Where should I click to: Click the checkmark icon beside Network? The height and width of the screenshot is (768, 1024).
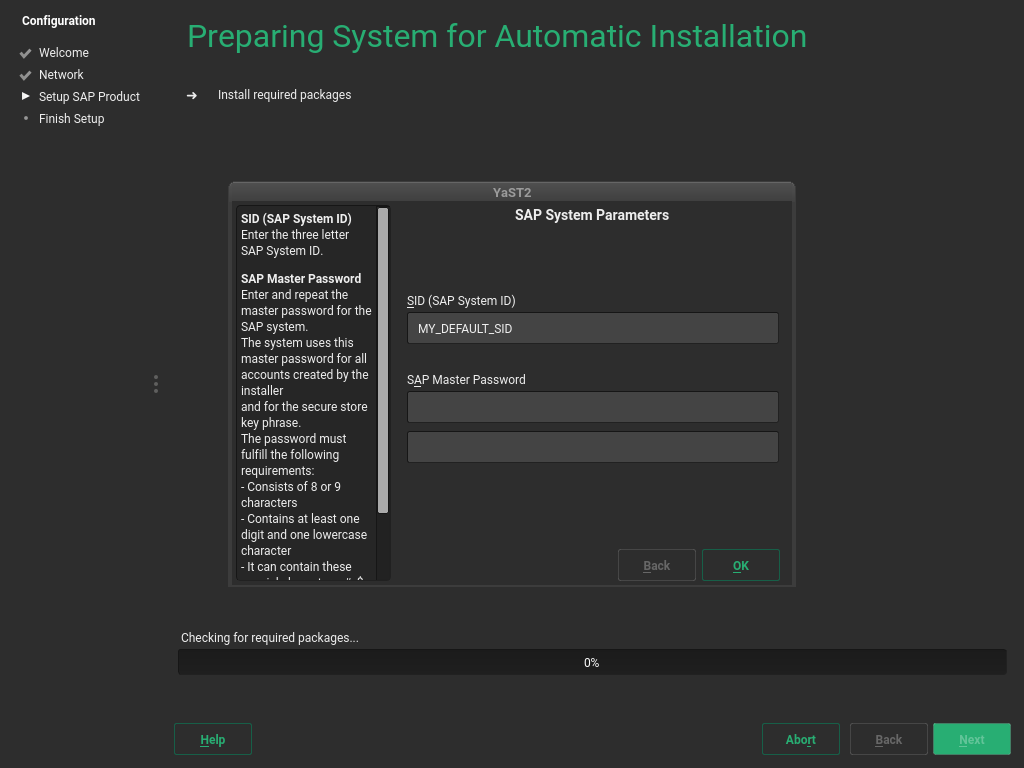pyautogui.click(x=23, y=74)
